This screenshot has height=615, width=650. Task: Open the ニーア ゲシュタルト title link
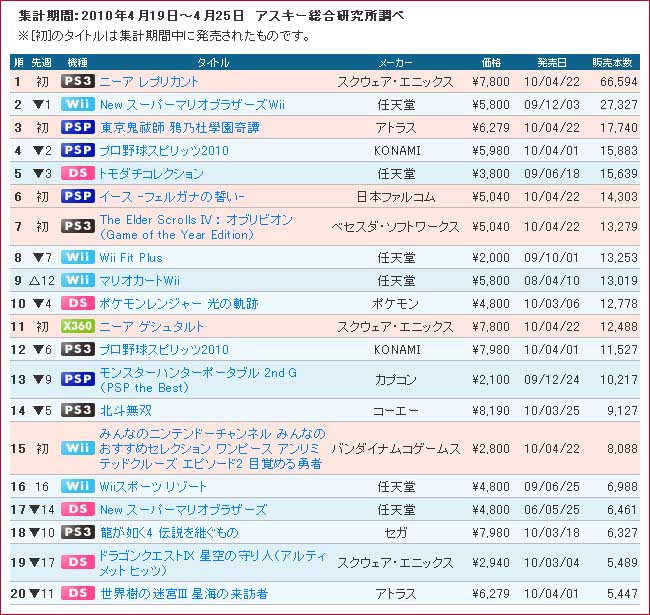coord(152,327)
